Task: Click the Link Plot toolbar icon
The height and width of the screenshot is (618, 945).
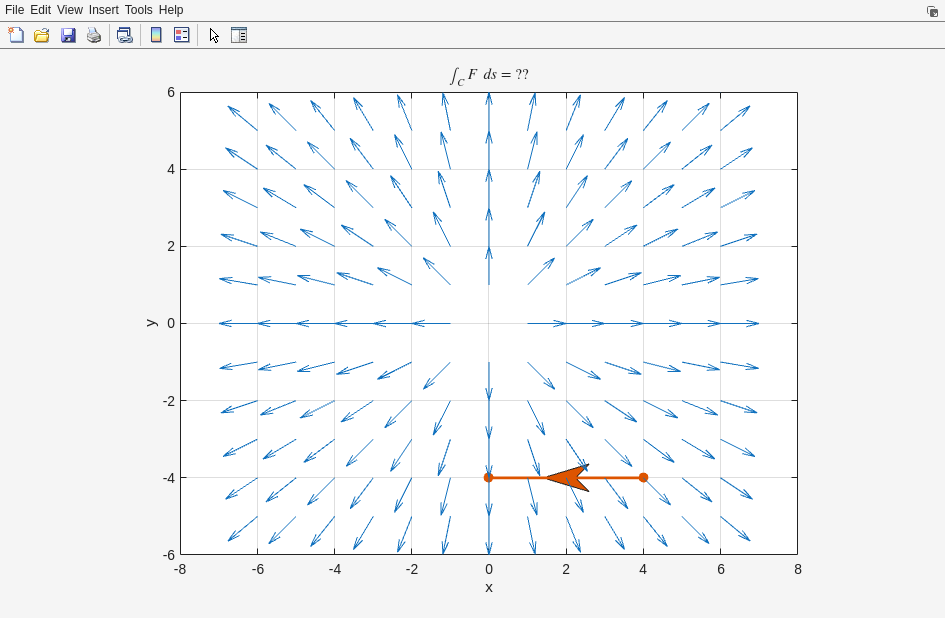Action: coord(124,35)
